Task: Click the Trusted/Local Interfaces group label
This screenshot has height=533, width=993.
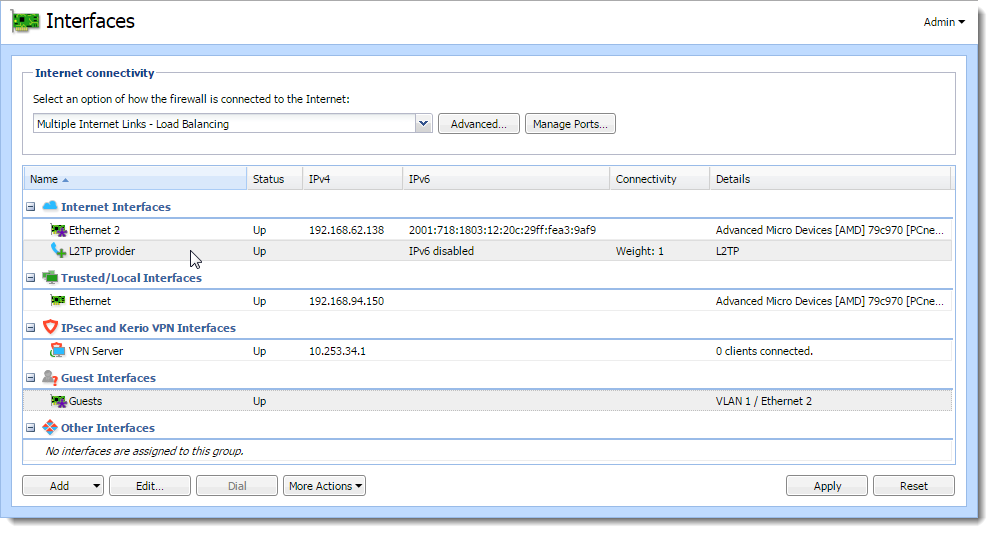Action: [131, 278]
